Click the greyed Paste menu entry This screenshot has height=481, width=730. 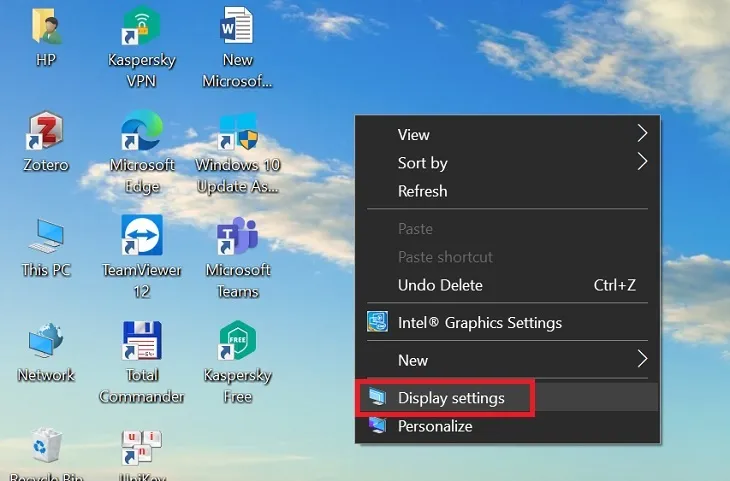(x=507, y=229)
